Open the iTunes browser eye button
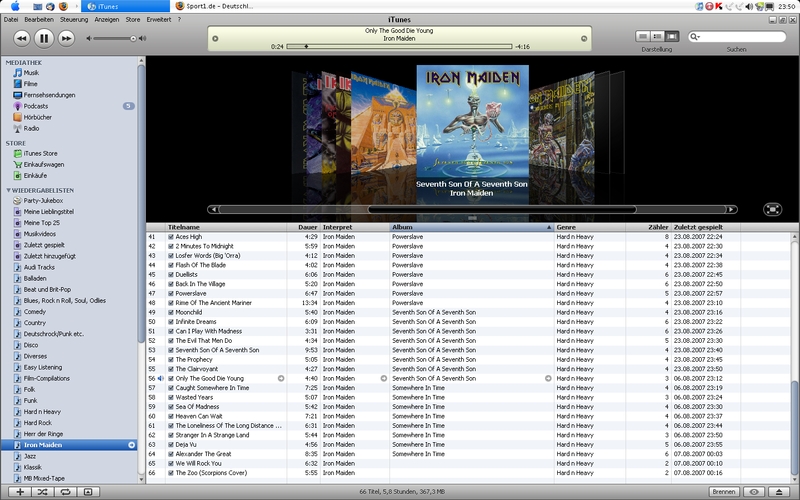This screenshot has width=800, height=500. [x=754, y=492]
